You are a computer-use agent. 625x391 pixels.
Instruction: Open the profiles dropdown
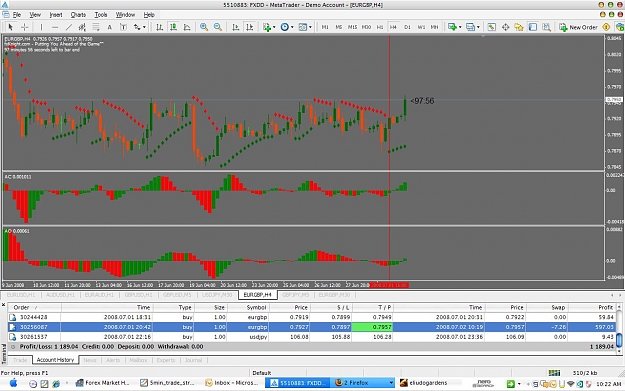pyautogui.click(x=473, y=27)
